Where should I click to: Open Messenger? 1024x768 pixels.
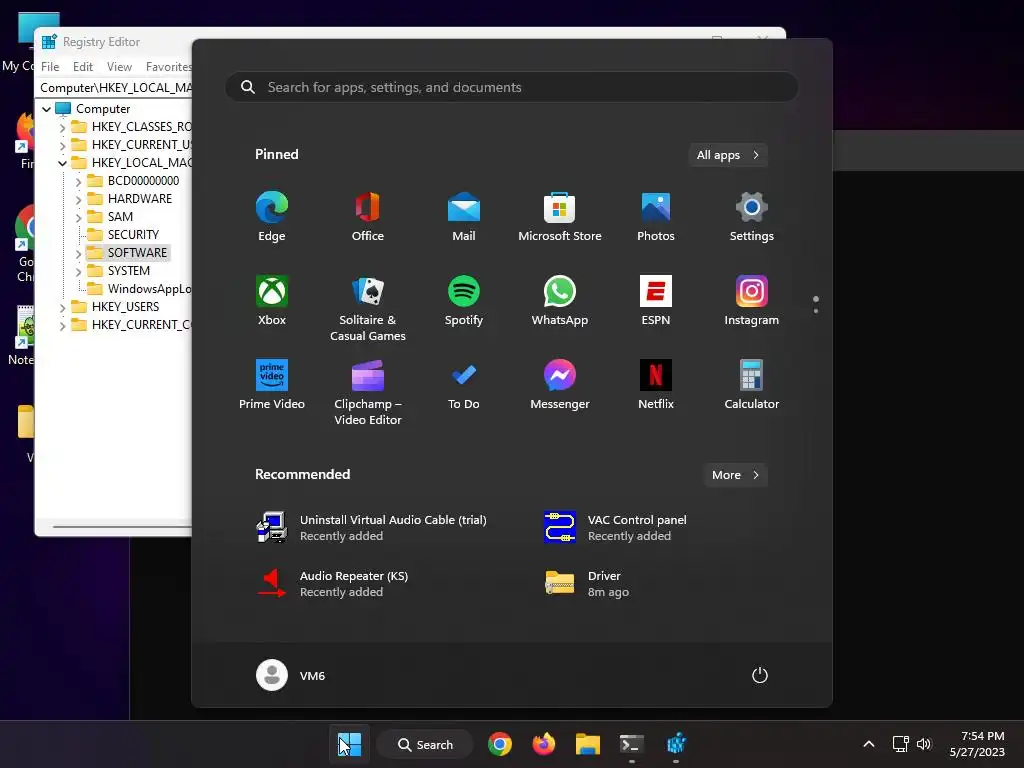click(560, 385)
